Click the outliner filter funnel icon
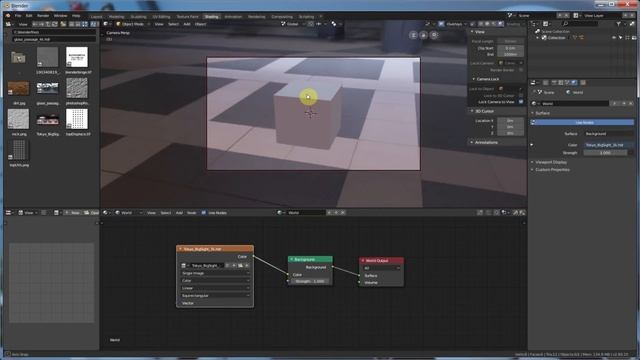Screen dimensions: 640x360 point(618,24)
